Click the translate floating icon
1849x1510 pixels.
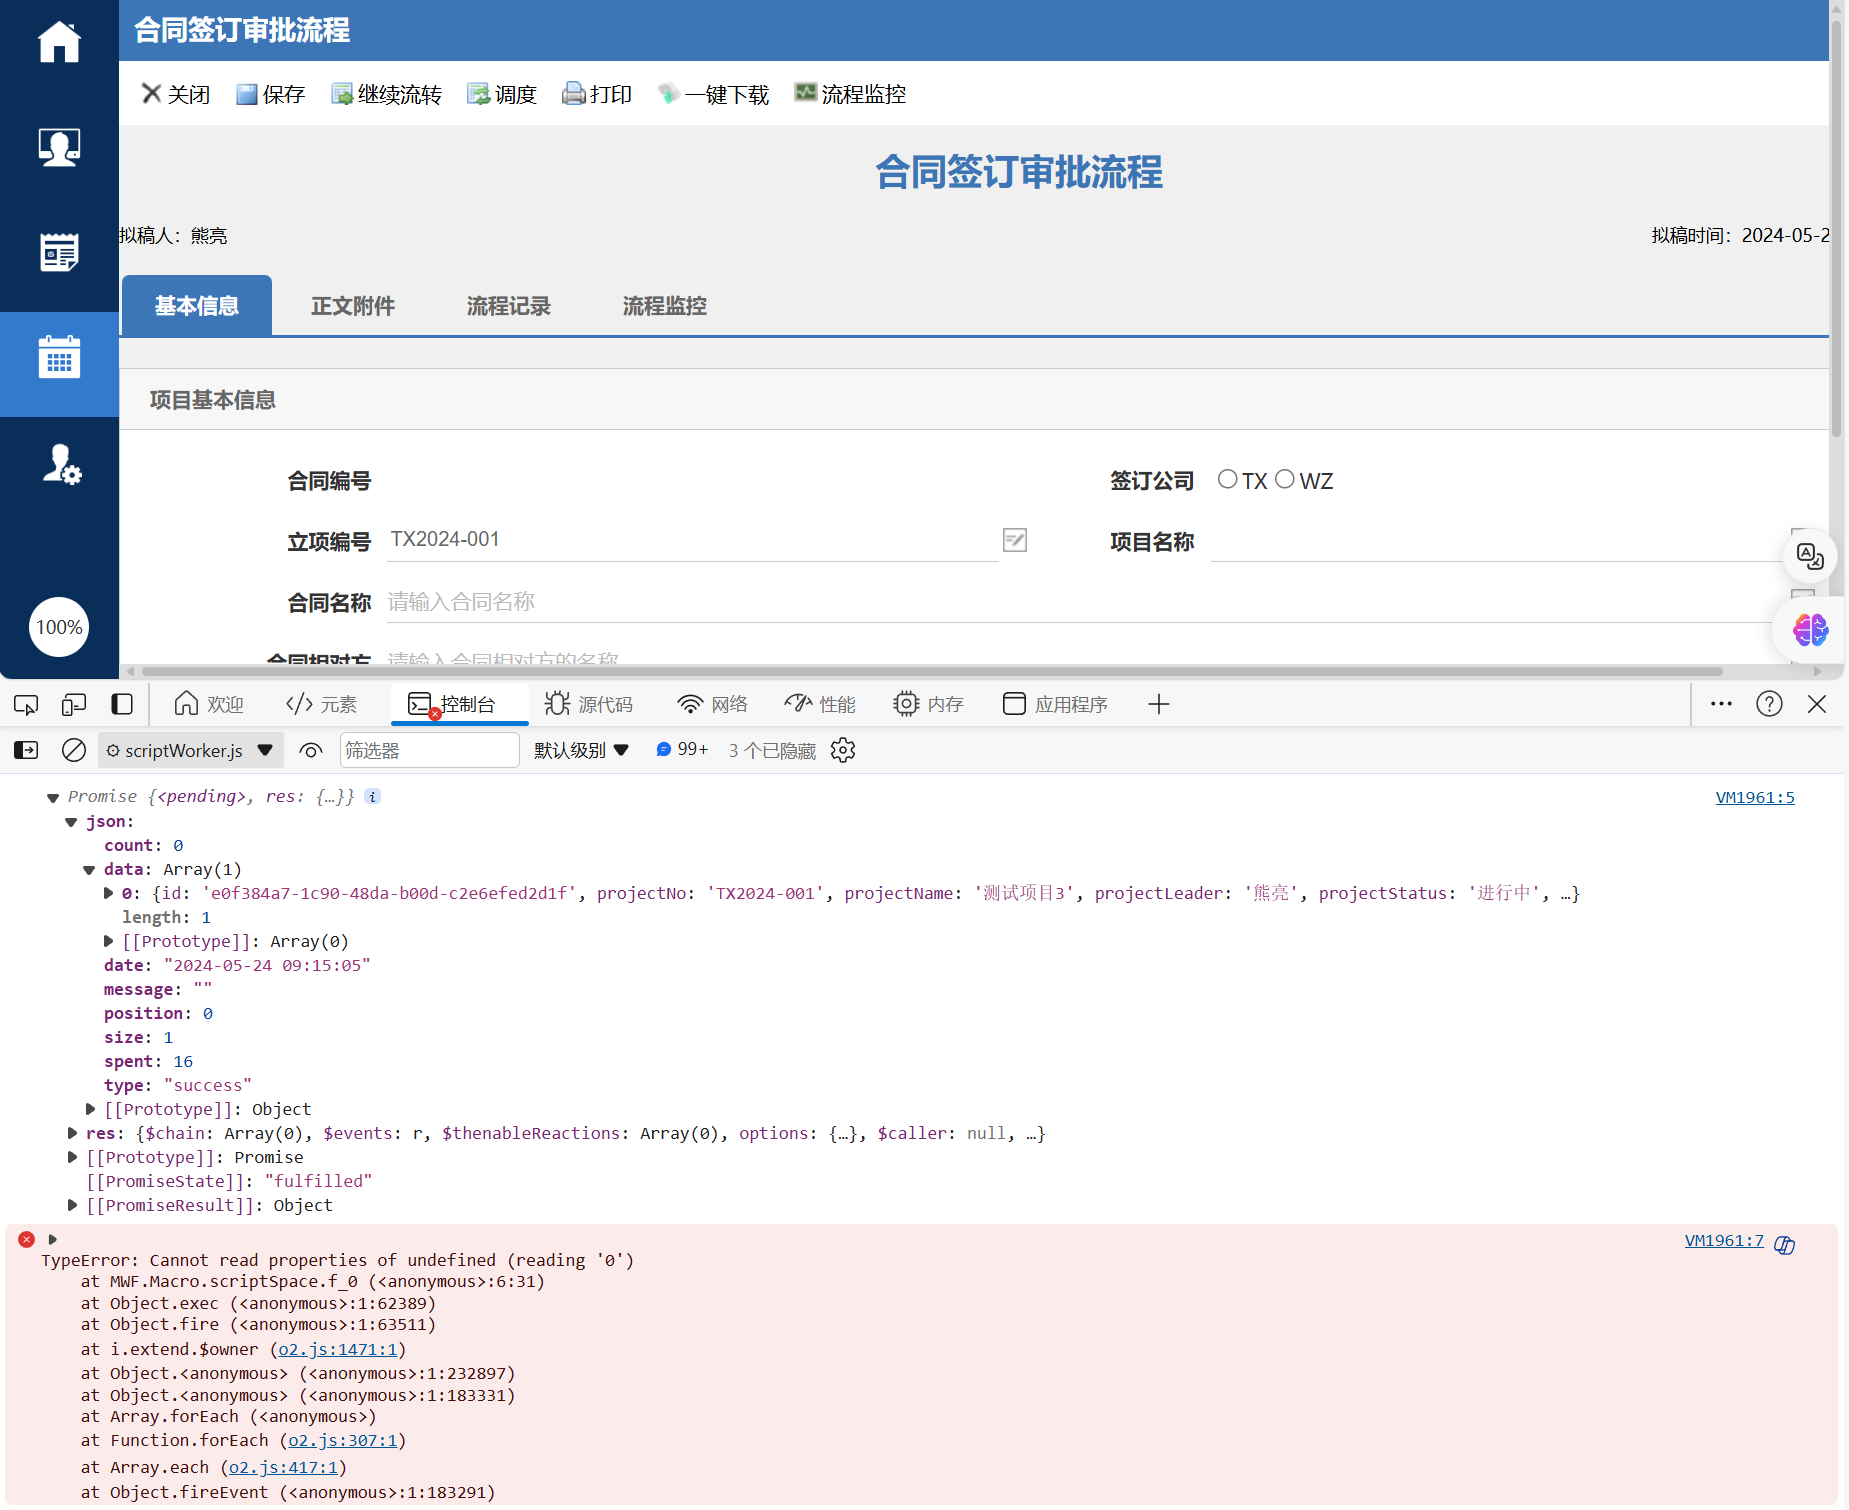tap(1810, 556)
